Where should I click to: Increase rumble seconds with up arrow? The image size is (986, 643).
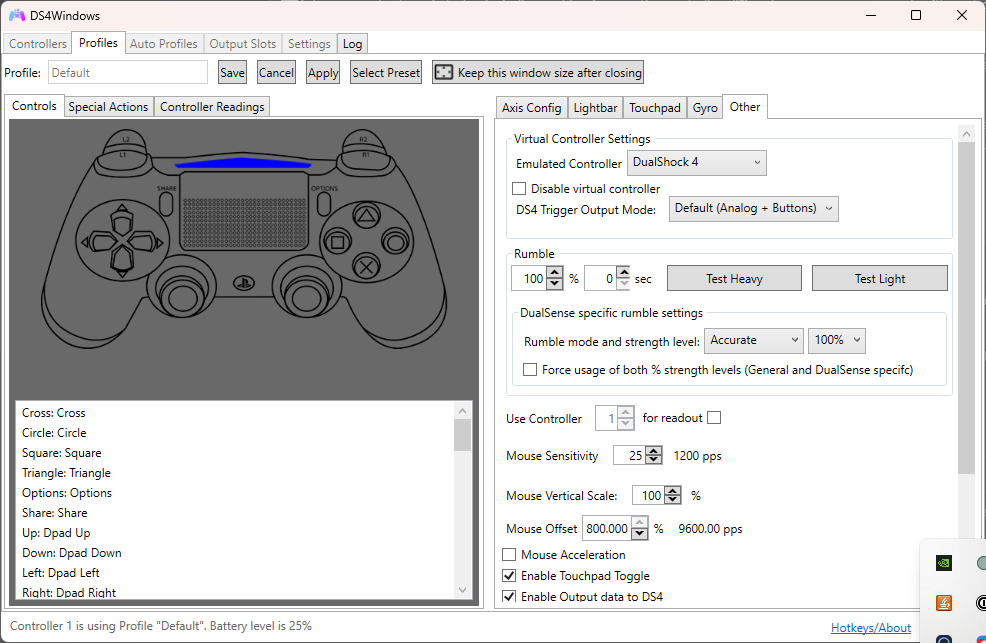click(x=623, y=273)
